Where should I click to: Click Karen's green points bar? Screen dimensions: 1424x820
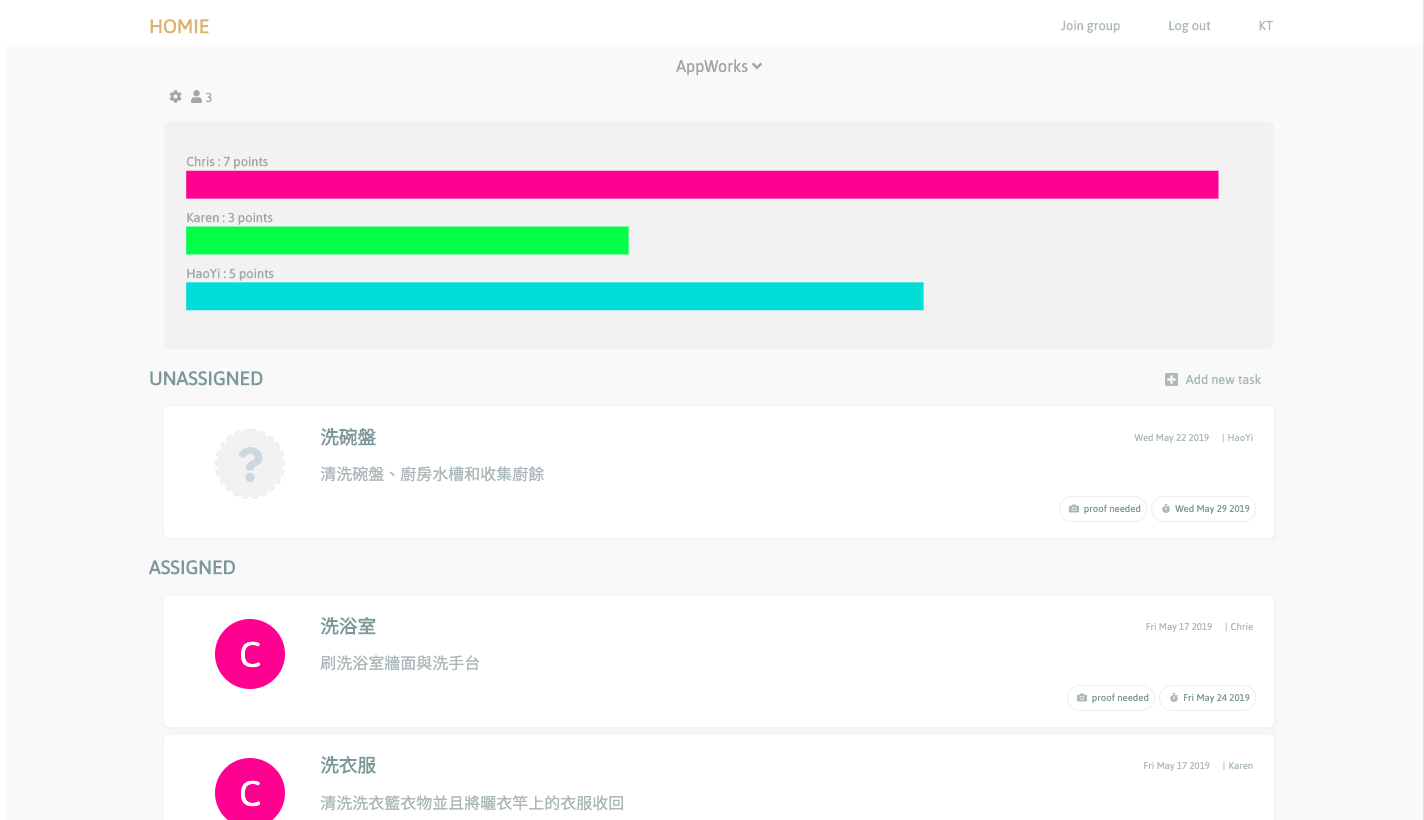click(x=407, y=241)
